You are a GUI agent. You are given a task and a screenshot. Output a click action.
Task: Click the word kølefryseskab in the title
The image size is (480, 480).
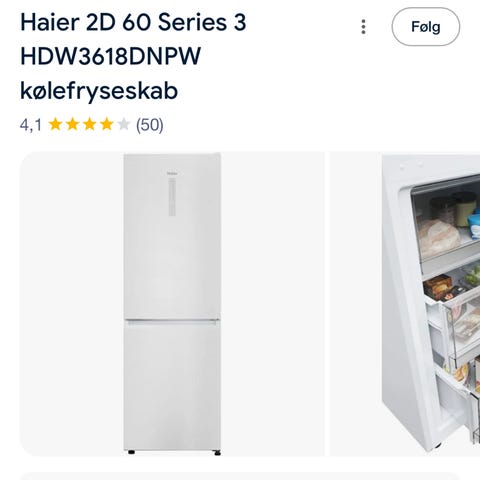click(99, 91)
